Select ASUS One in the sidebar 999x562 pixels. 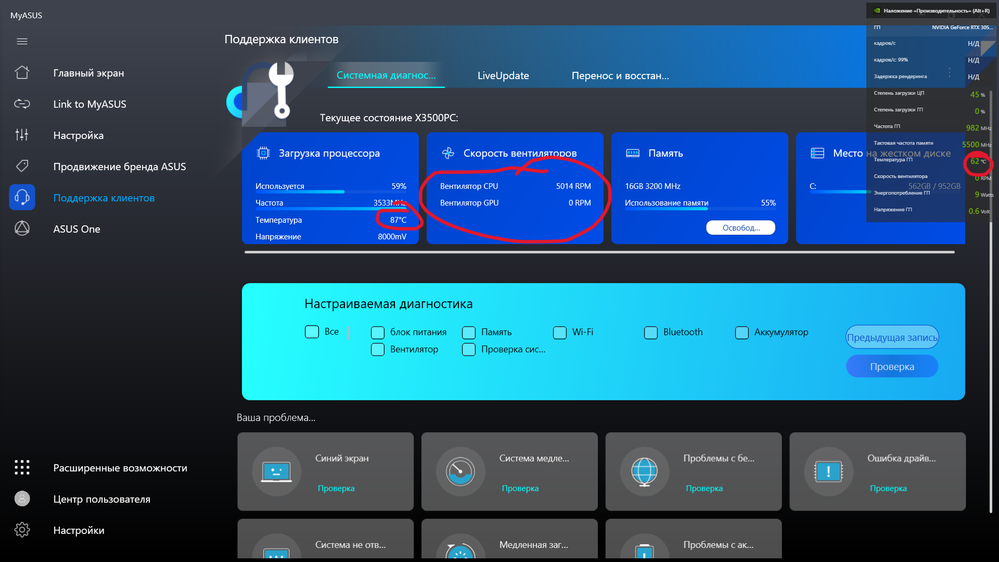(76, 229)
